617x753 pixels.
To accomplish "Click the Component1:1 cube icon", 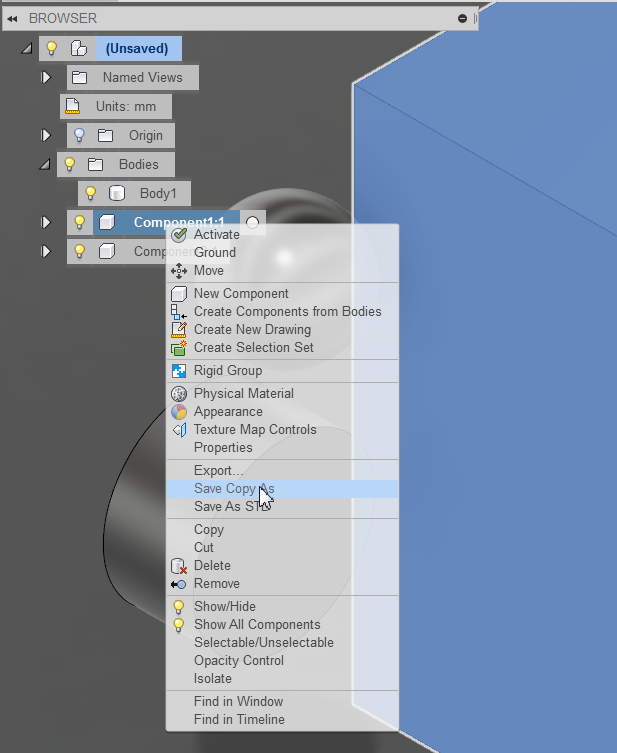I will click(107, 222).
